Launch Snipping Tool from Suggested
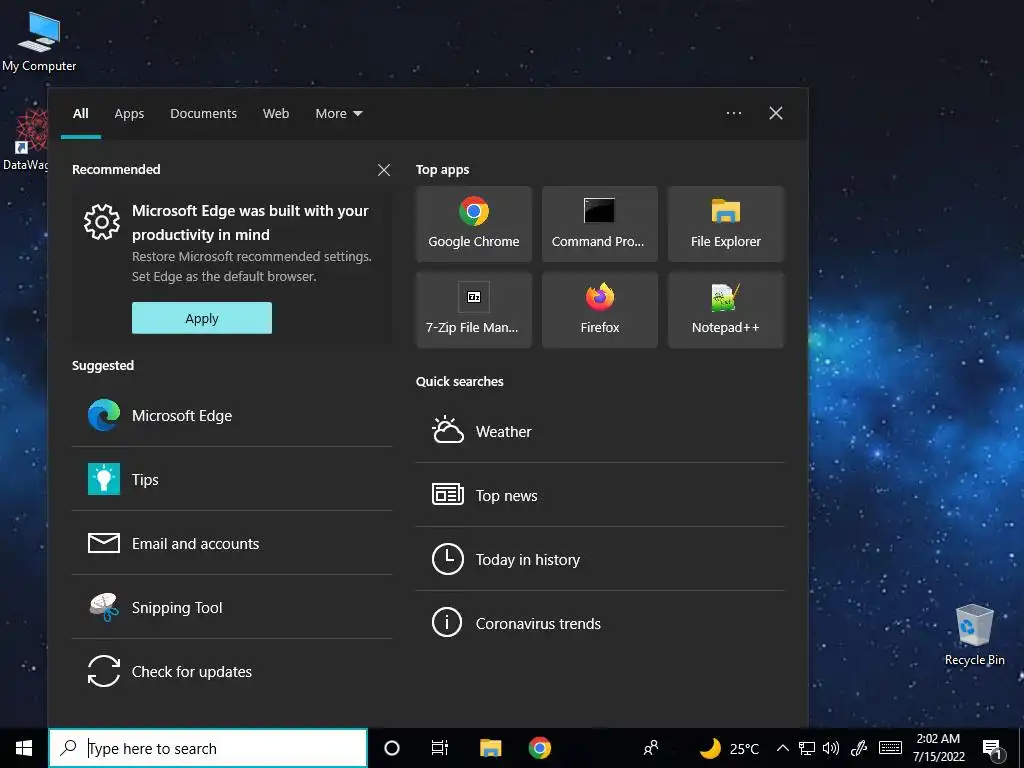This screenshot has width=1024, height=768. pyautogui.click(x=232, y=607)
